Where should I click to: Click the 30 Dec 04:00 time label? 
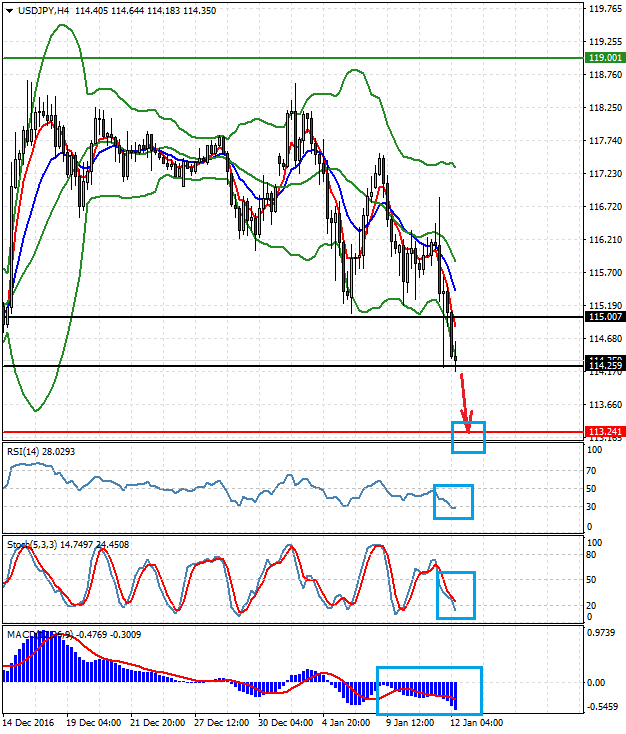coord(286,723)
